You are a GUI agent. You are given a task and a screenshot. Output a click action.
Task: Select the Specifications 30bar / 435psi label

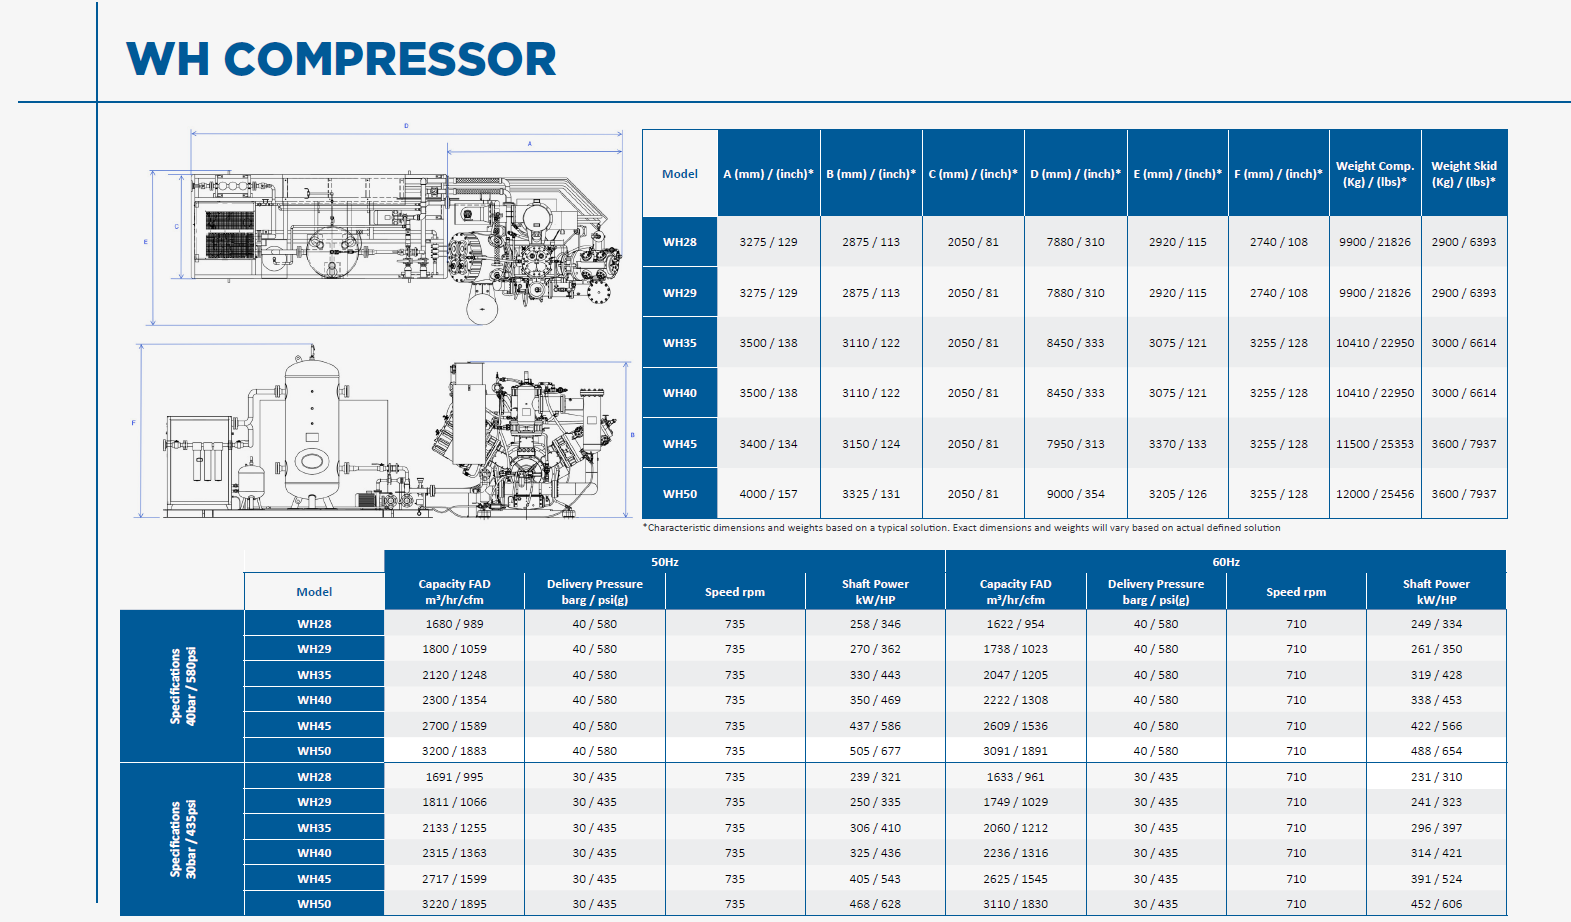tap(182, 839)
